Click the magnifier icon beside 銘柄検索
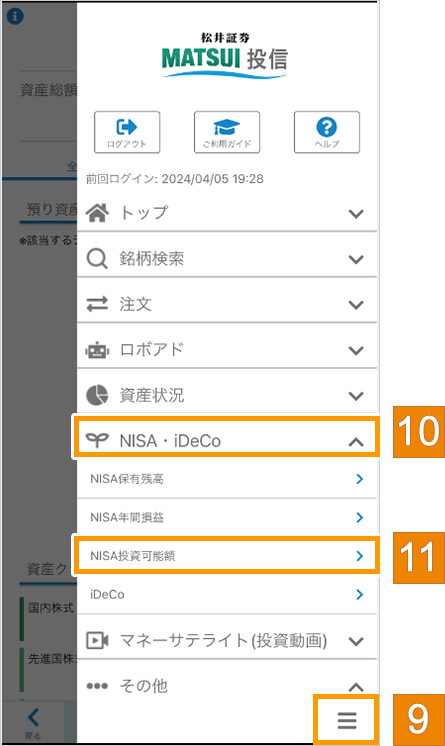This screenshot has height=746, width=445. [97, 259]
